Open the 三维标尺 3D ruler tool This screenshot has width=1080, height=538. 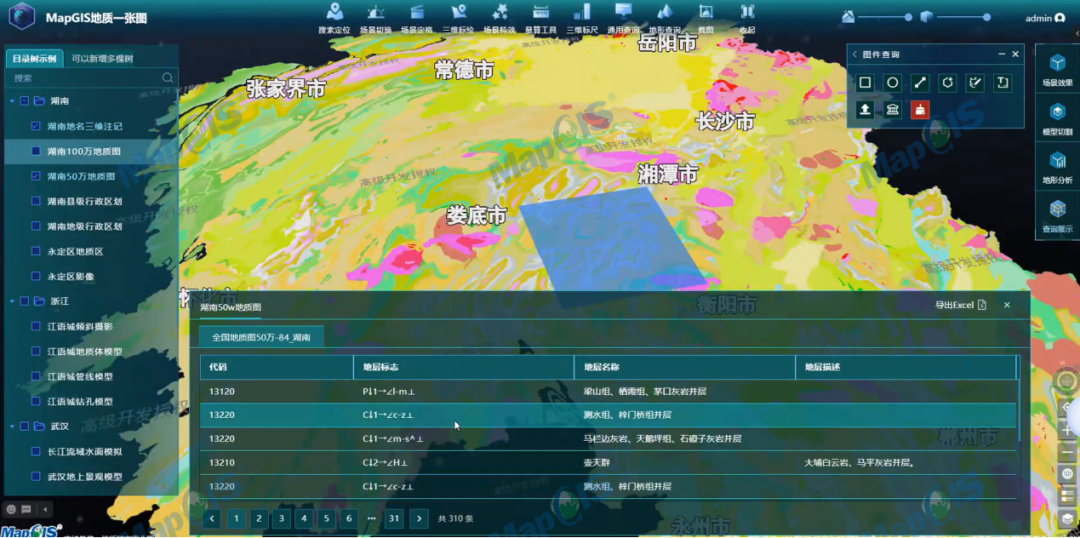(582, 19)
